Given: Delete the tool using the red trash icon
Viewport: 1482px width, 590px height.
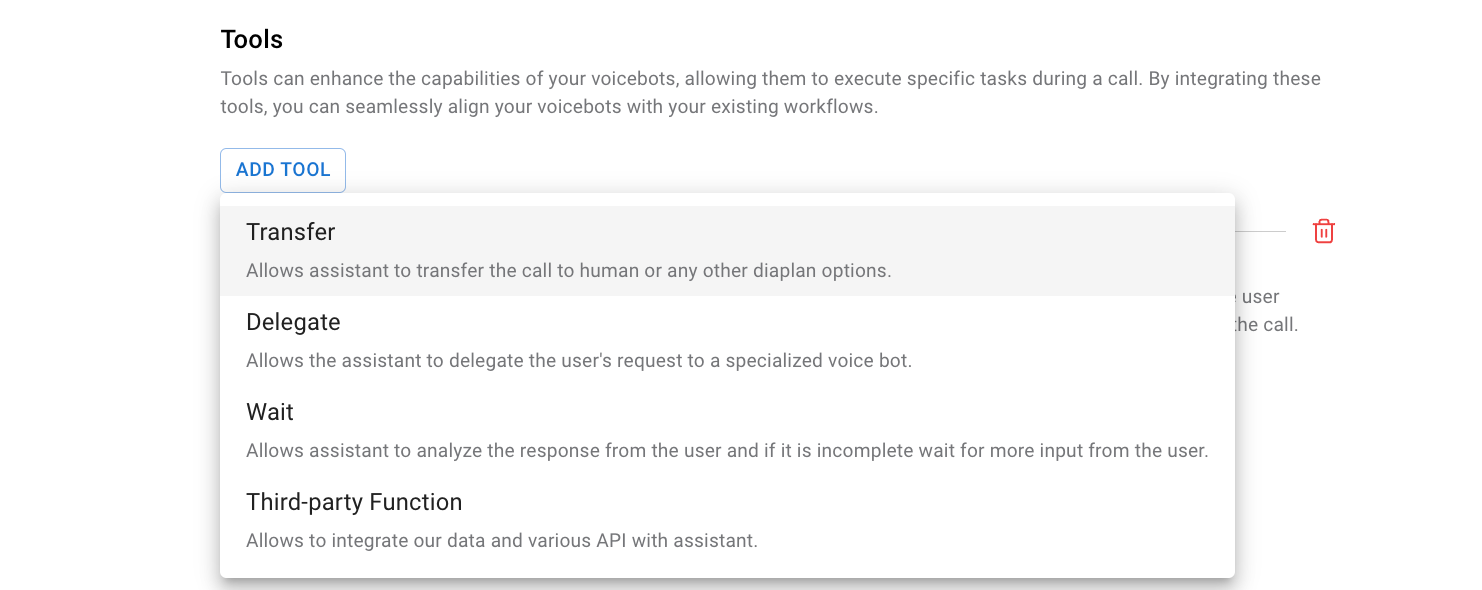Looking at the screenshot, I should [1323, 231].
